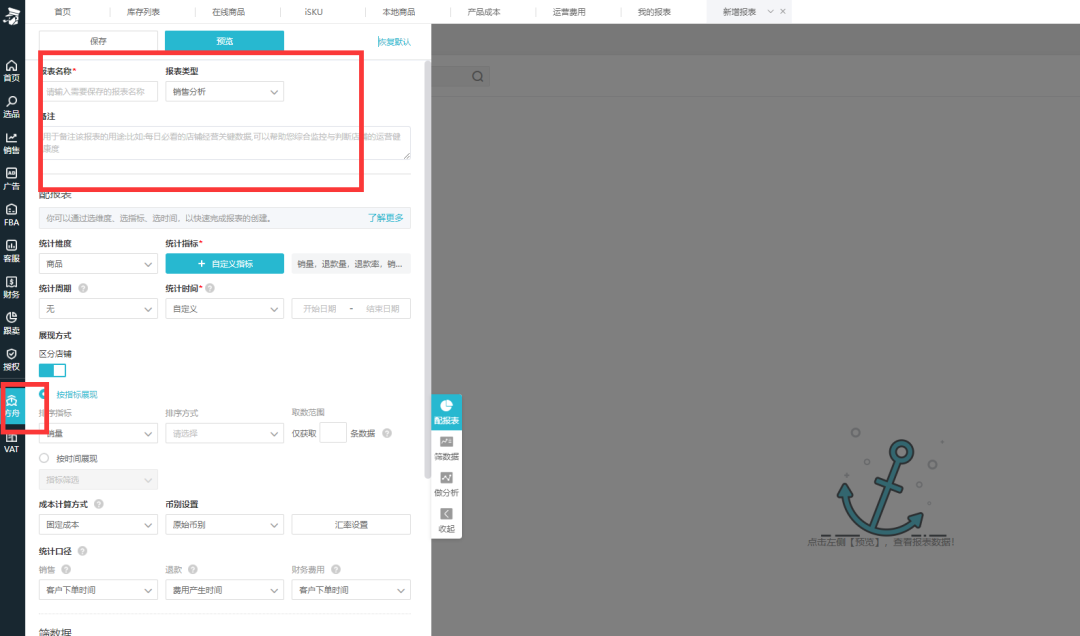Open the 财务费用 dropdown showing 客户下单时间

(351, 590)
